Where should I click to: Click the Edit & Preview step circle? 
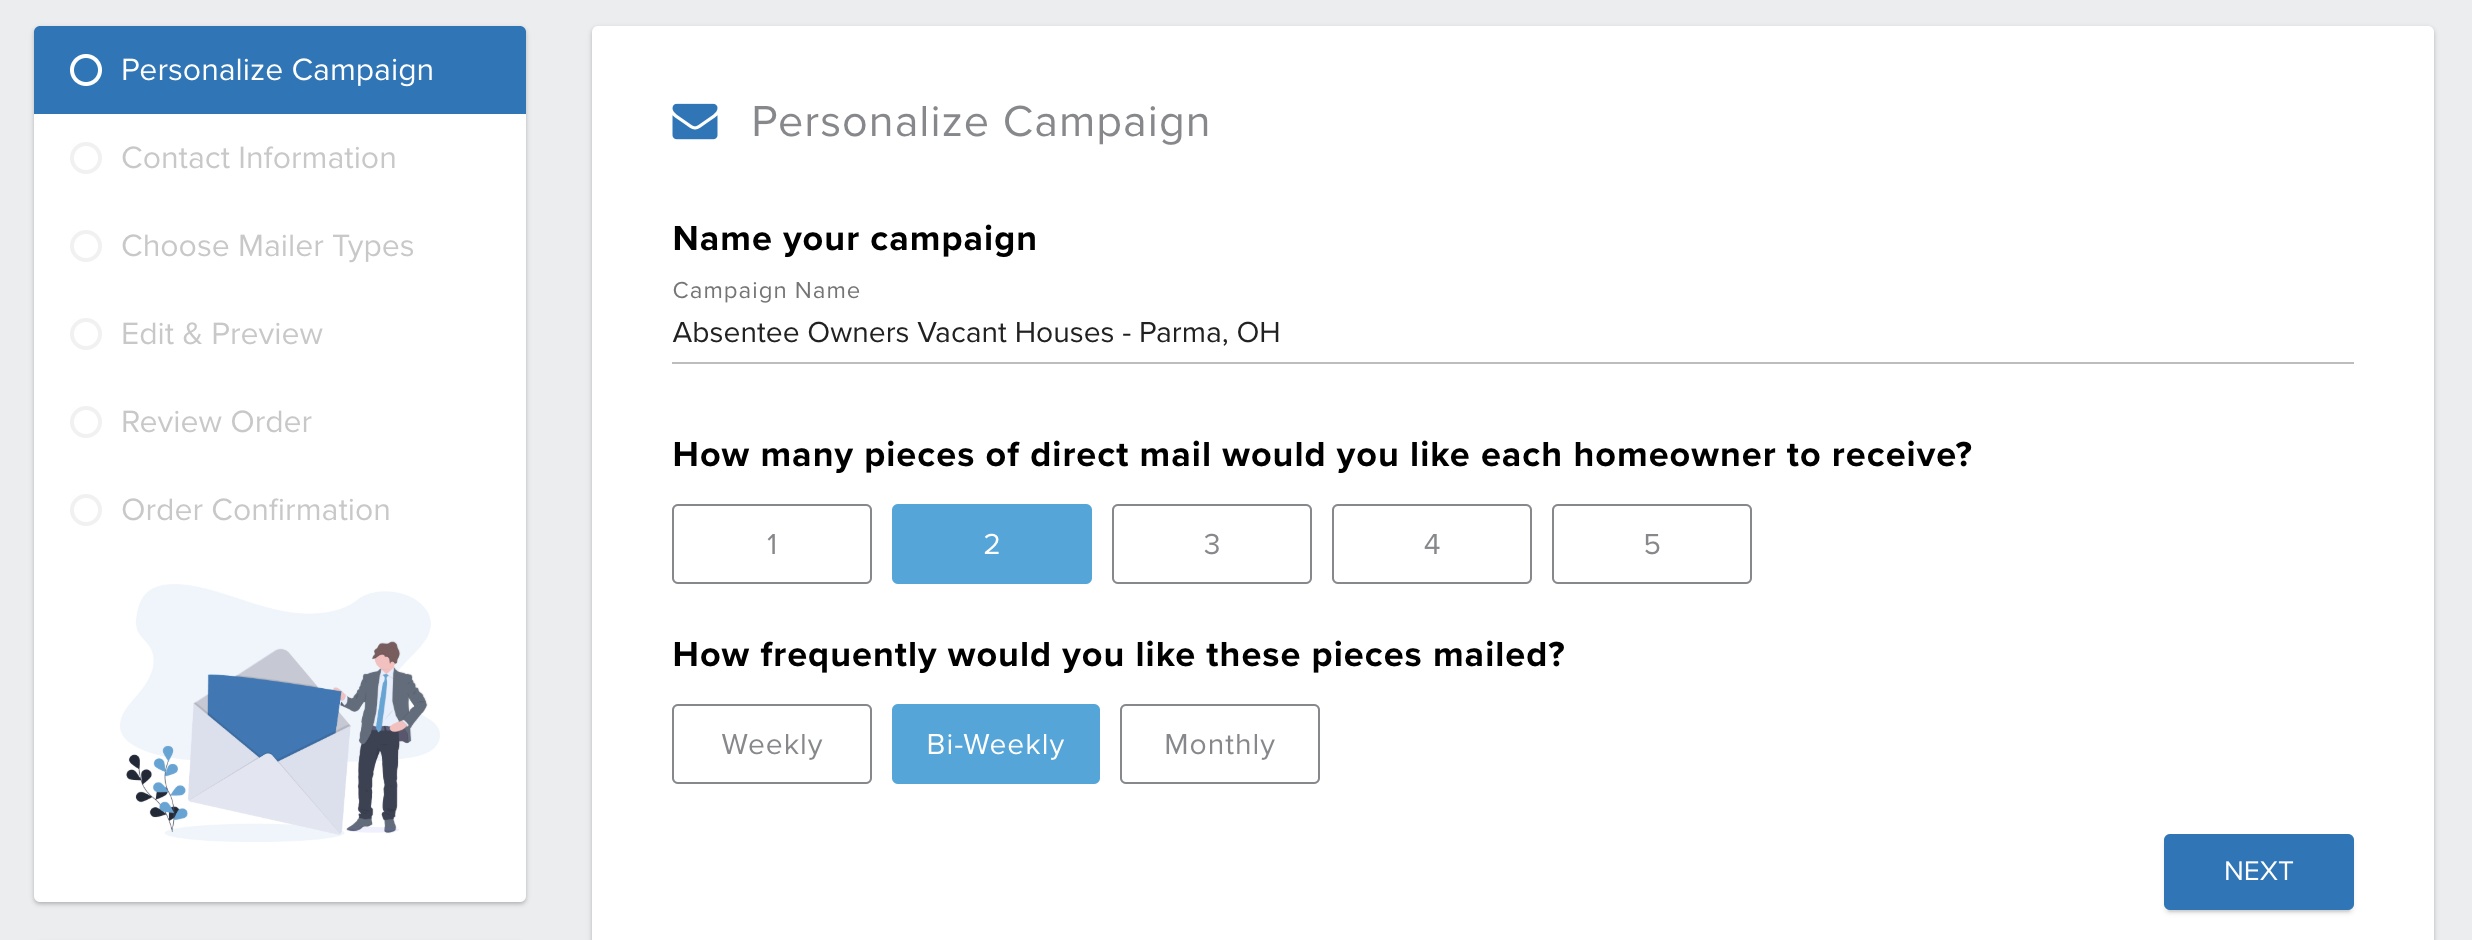(x=86, y=334)
